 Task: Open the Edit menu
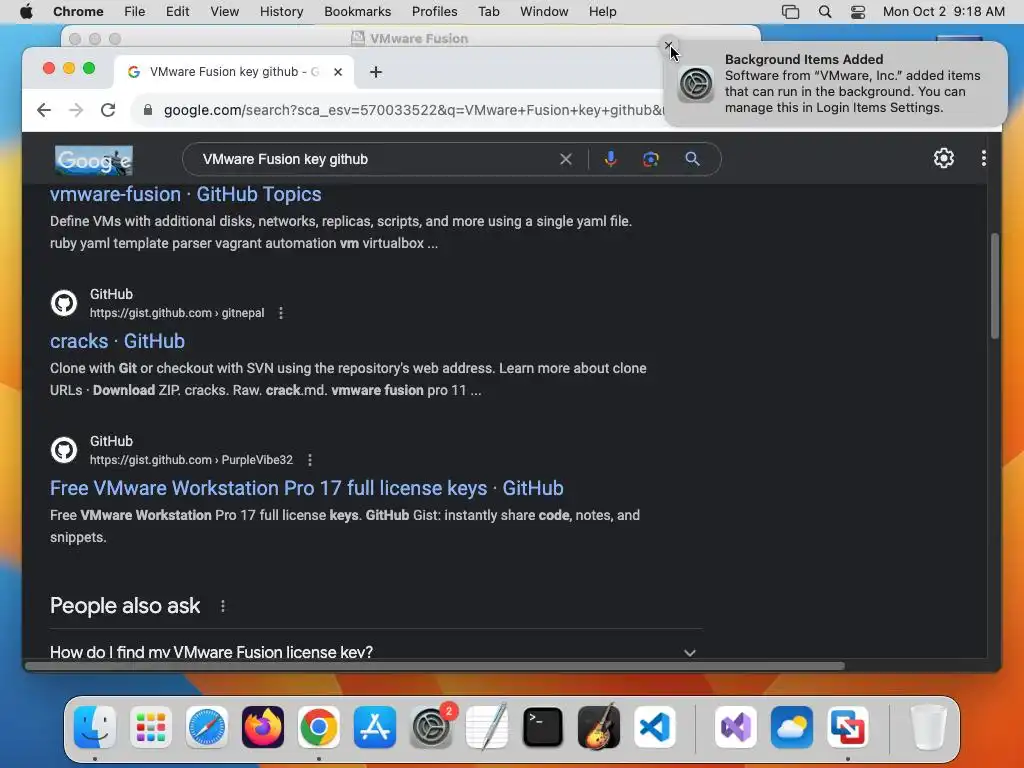[177, 12]
